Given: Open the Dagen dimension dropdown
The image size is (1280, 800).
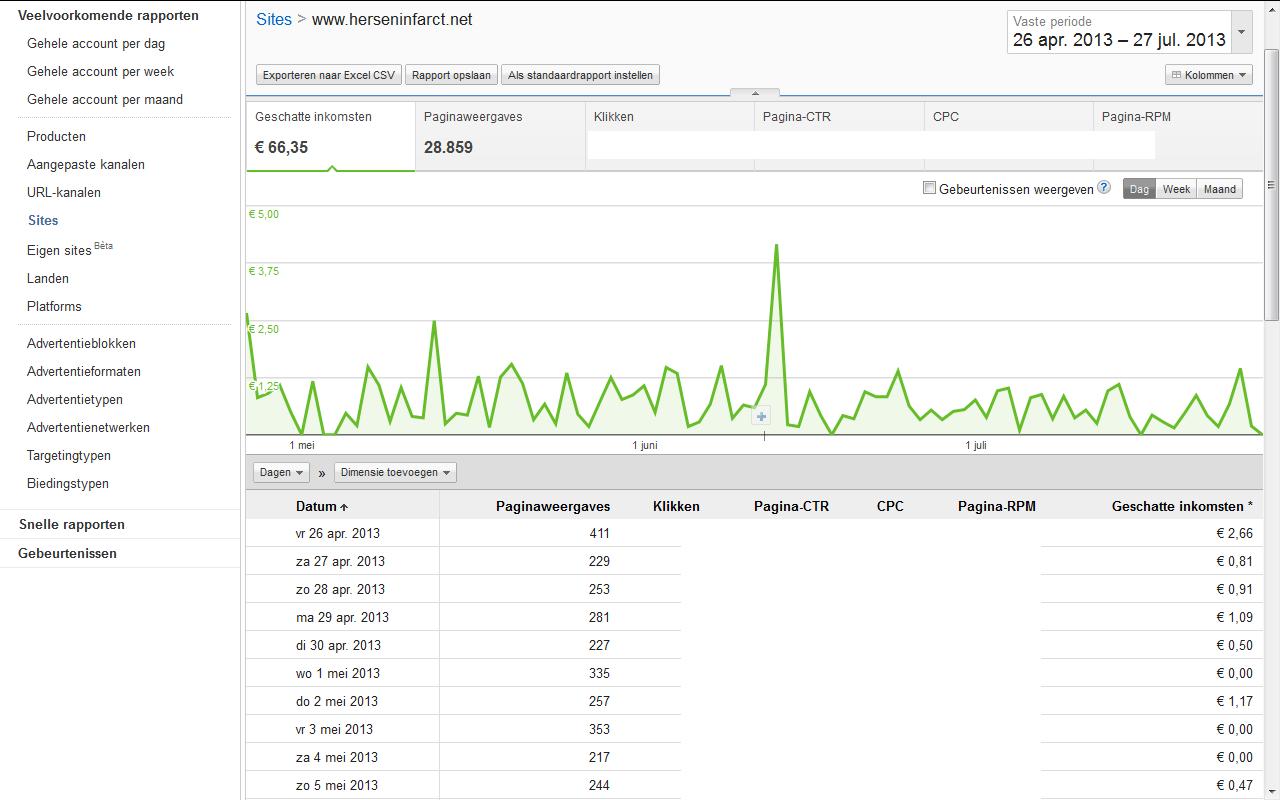Looking at the screenshot, I should click(x=283, y=472).
